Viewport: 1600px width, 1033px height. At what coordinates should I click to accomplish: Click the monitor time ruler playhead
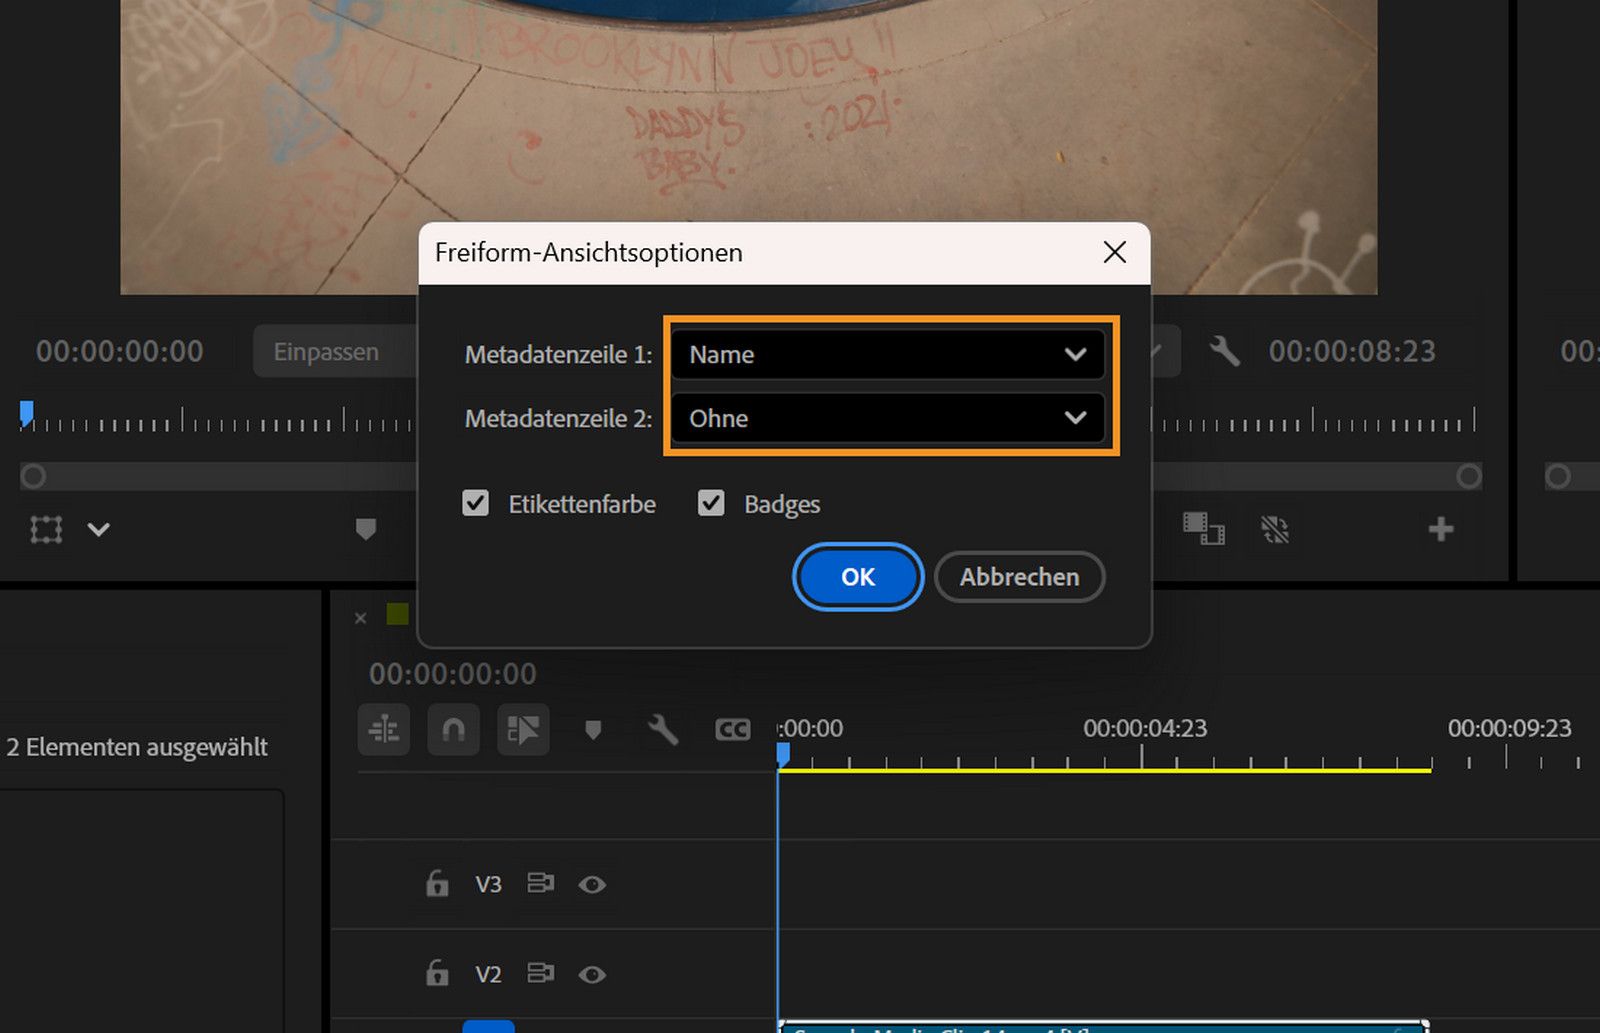pyautogui.click(x=27, y=412)
